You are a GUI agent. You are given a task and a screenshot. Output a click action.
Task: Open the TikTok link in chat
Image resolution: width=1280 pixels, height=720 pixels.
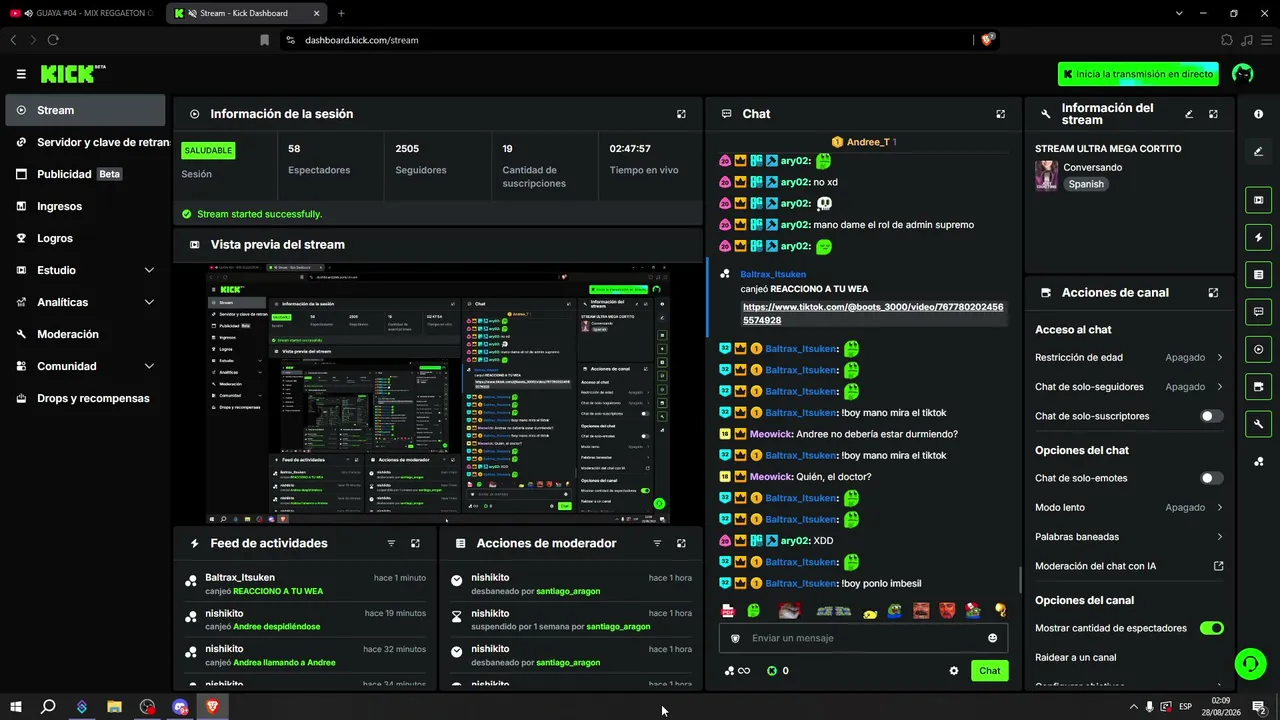[x=873, y=314]
